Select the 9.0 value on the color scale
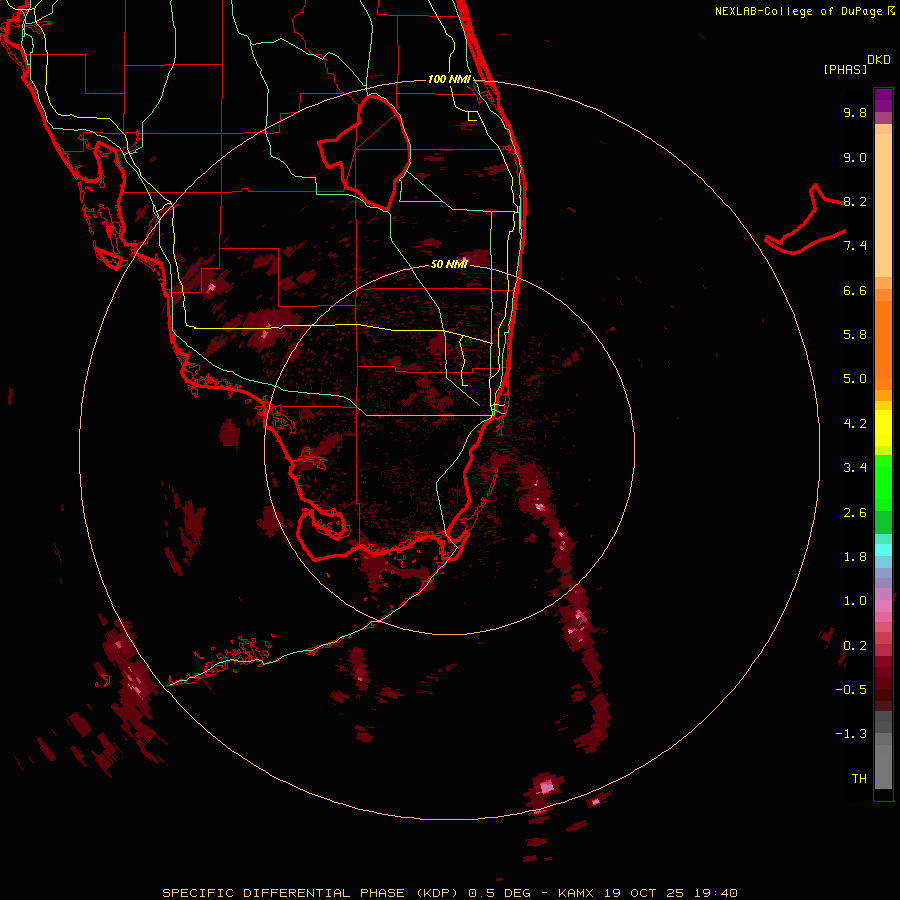900x900 pixels. [855, 157]
